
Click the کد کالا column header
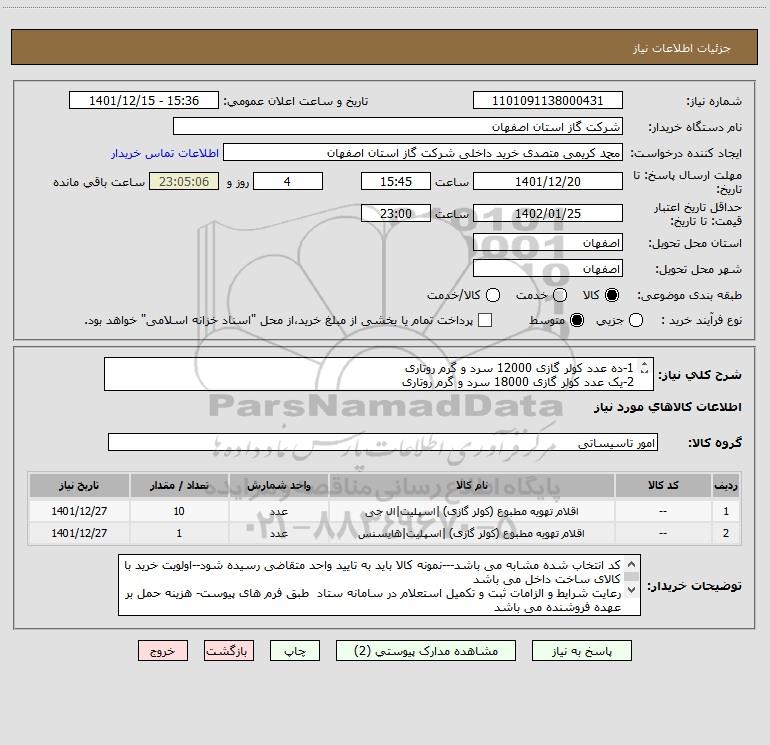pyautogui.click(x=663, y=486)
